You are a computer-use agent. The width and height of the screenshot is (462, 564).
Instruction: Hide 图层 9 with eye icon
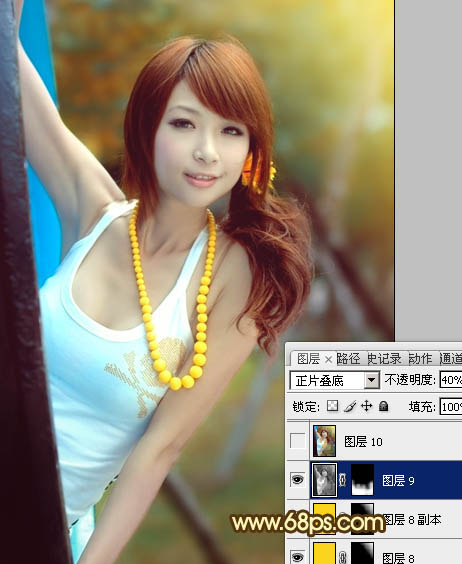297,479
